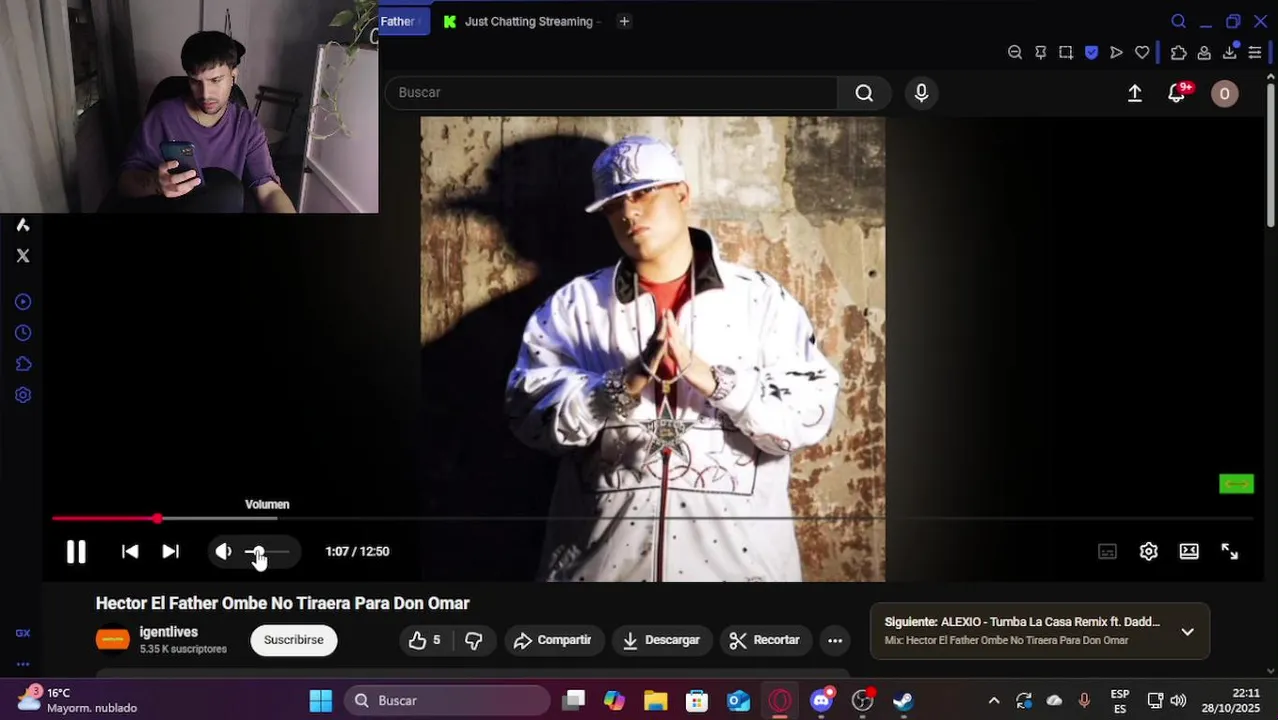
Task: Open the browser downloads icon
Action: [1230, 53]
